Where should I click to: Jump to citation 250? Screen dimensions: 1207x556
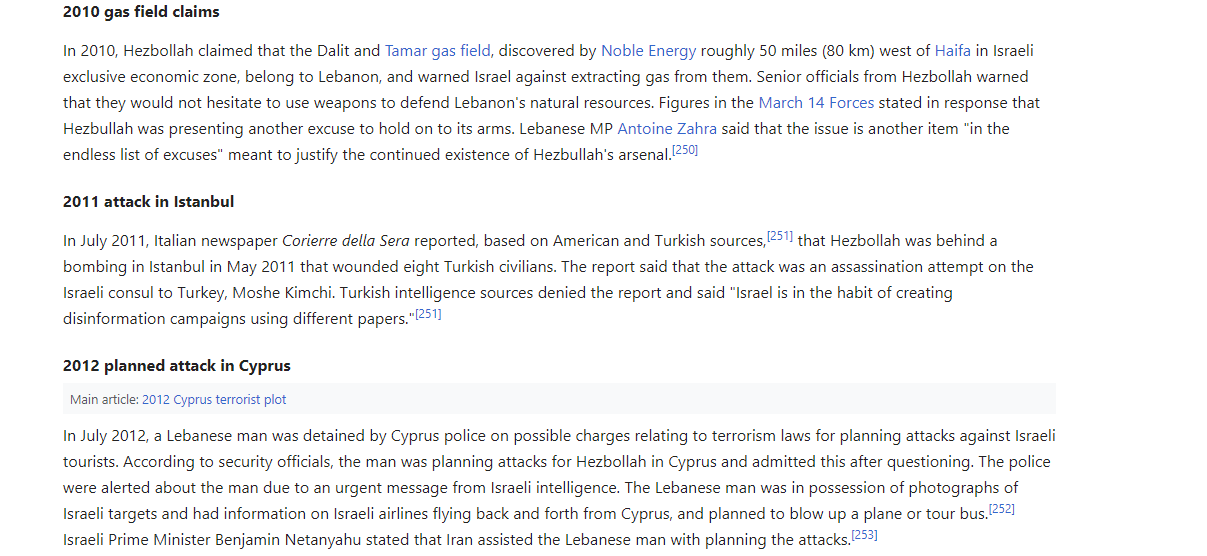pos(685,150)
